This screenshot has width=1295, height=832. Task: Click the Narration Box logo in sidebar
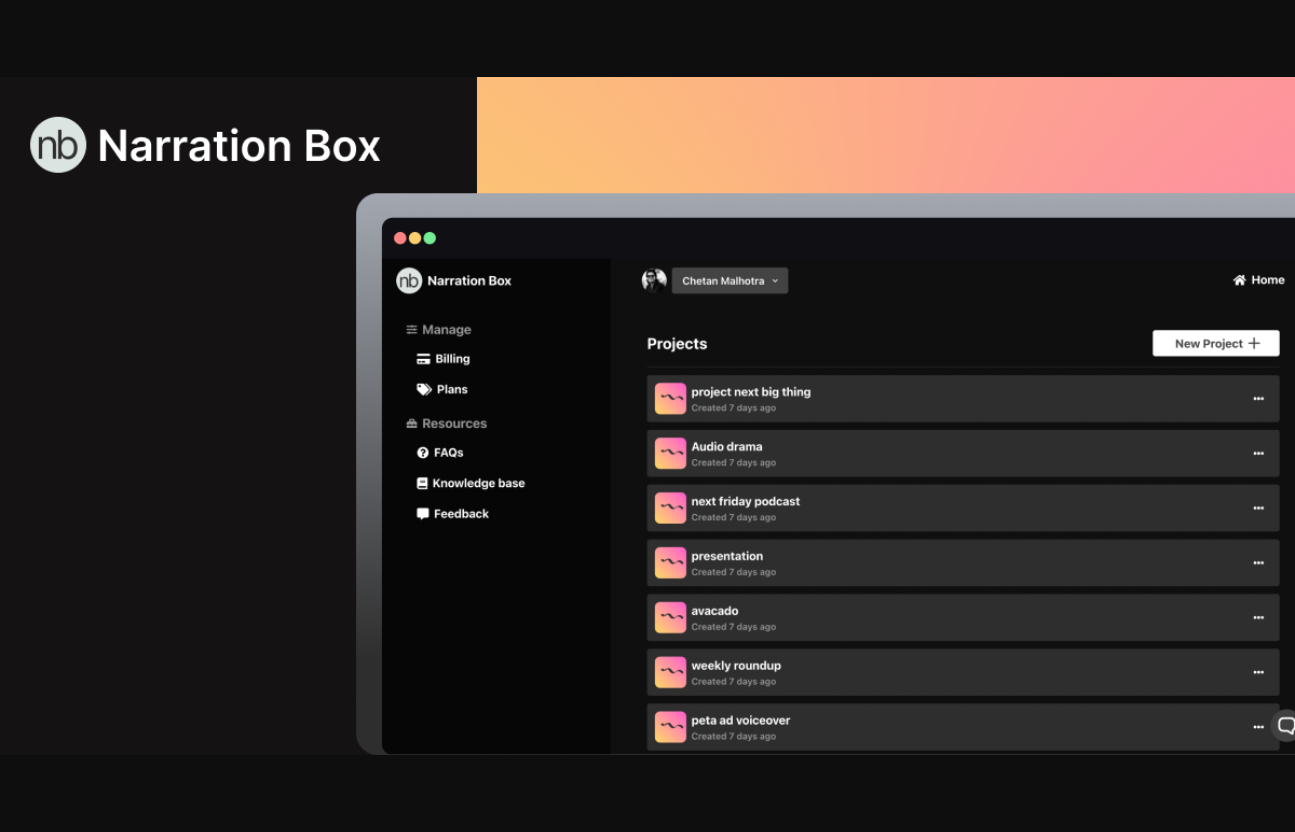[409, 281]
